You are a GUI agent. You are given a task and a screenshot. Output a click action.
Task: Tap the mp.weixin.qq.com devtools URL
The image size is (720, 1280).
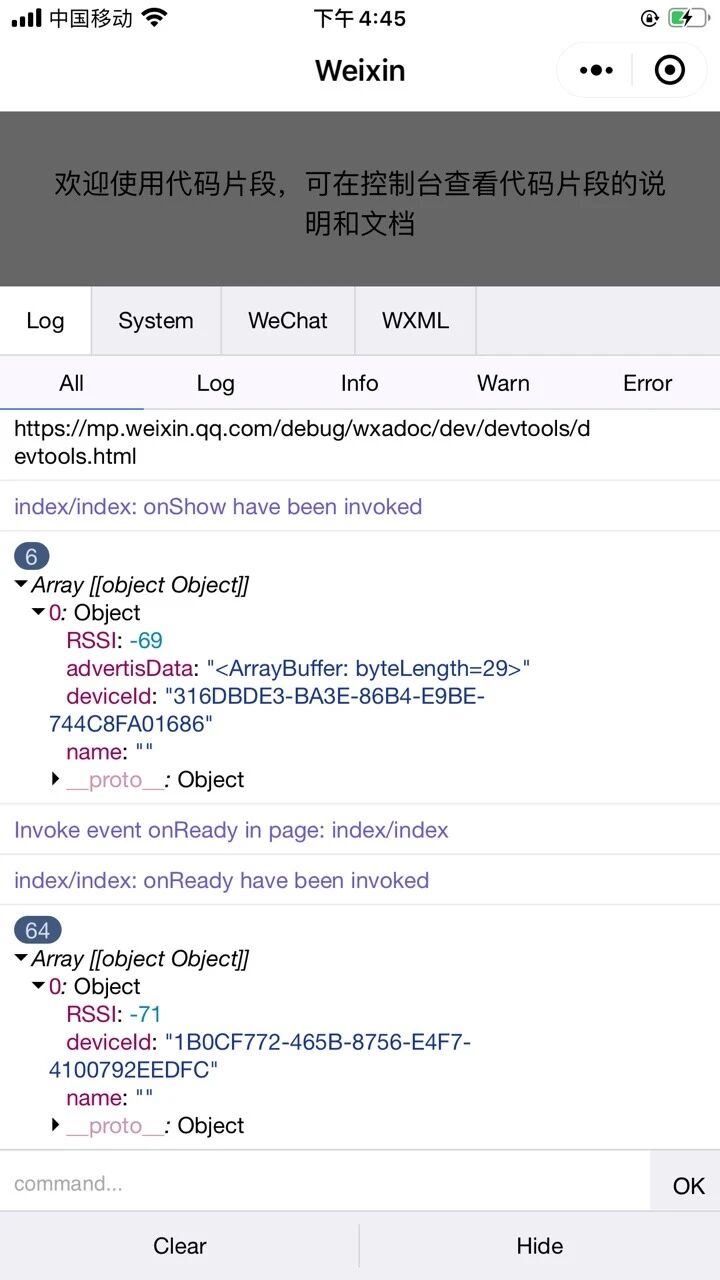302,443
